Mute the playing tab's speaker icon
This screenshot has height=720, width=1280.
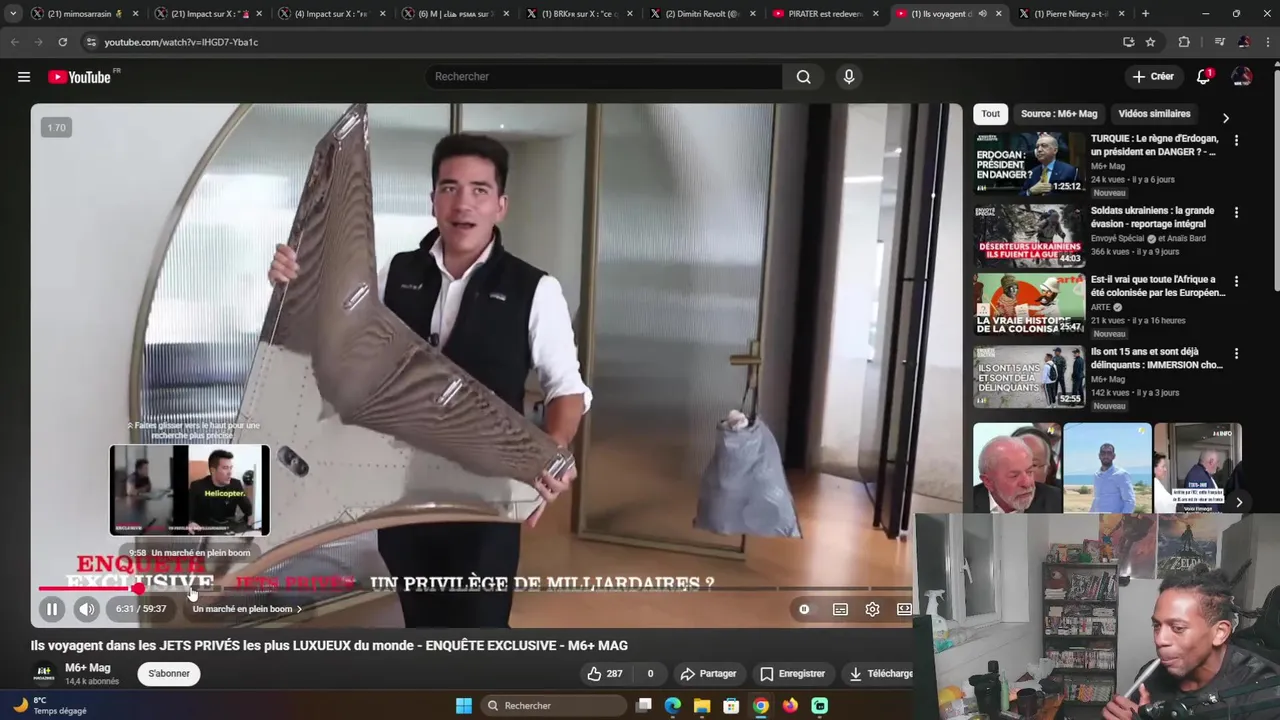982,14
